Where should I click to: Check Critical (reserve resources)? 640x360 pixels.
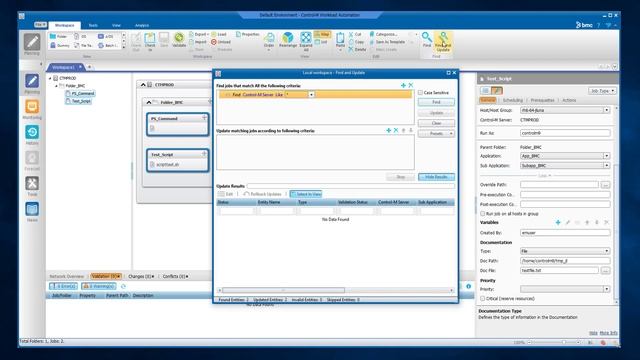pyautogui.click(x=482, y=298)
